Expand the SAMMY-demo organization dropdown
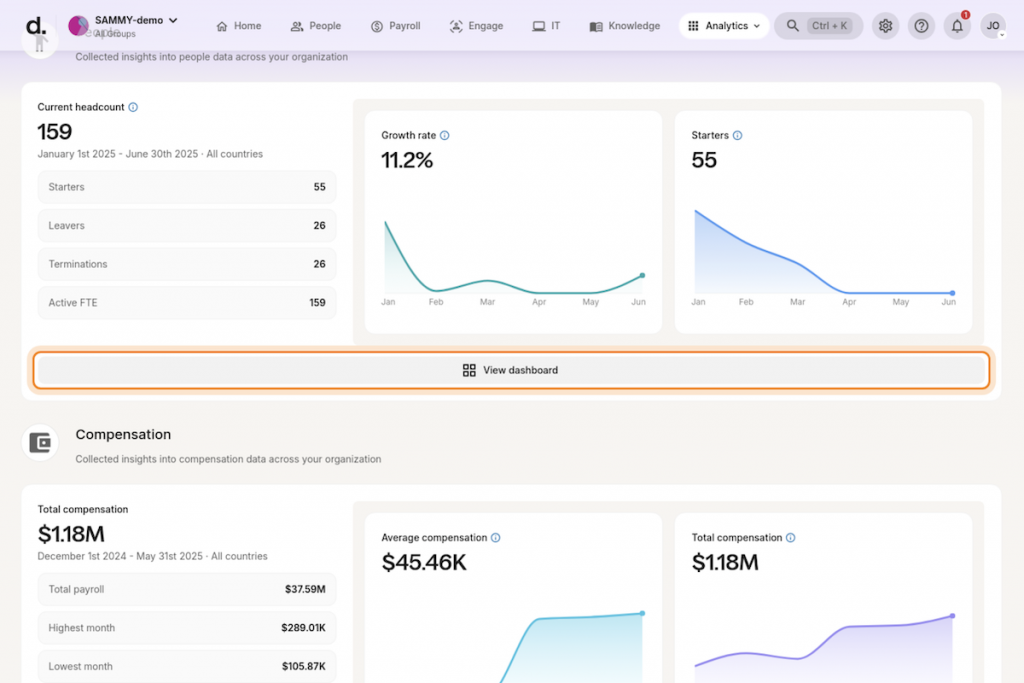 pyautogui.click(x=170, y=19)
